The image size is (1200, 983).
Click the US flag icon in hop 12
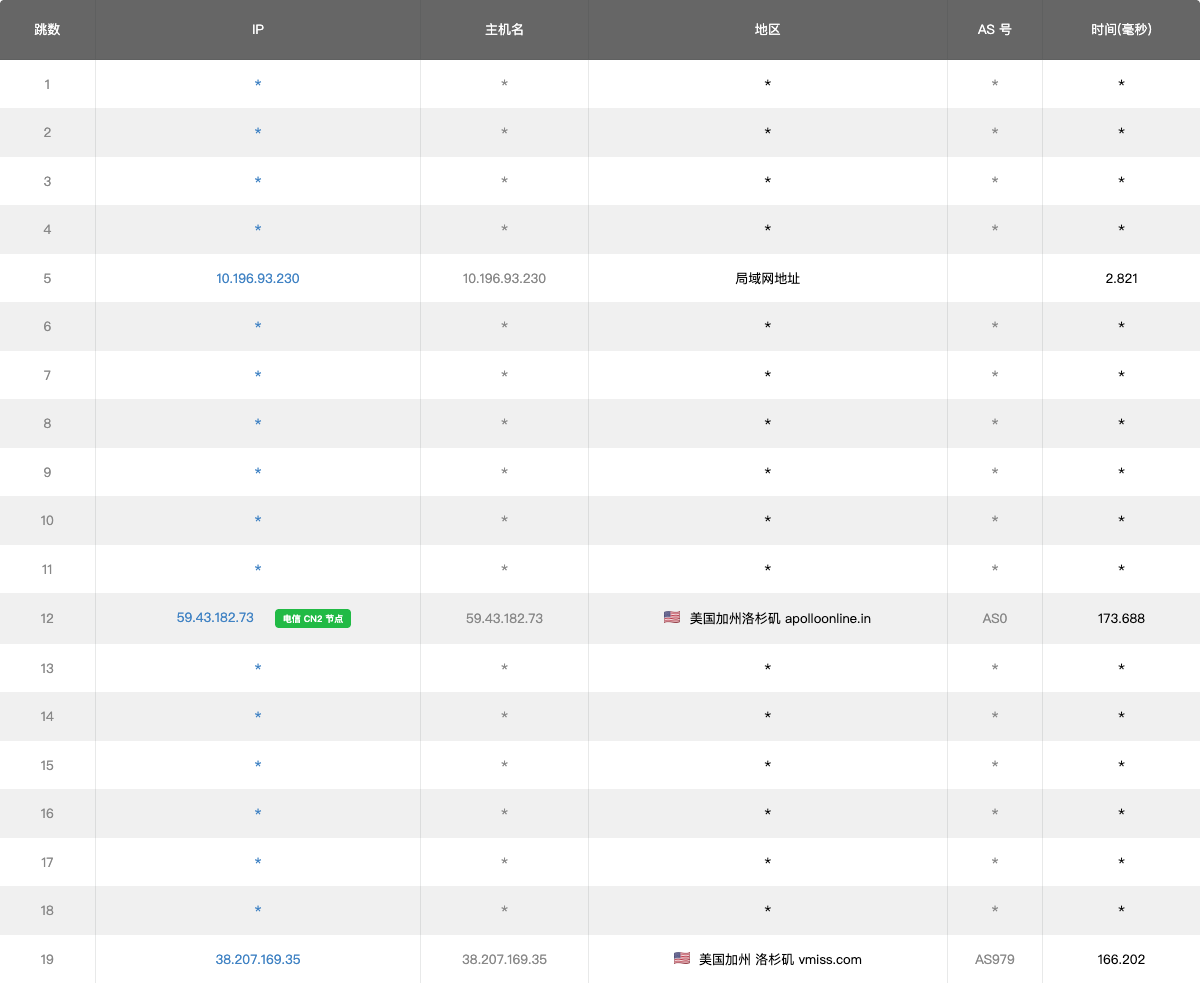(x=672, y=618)
